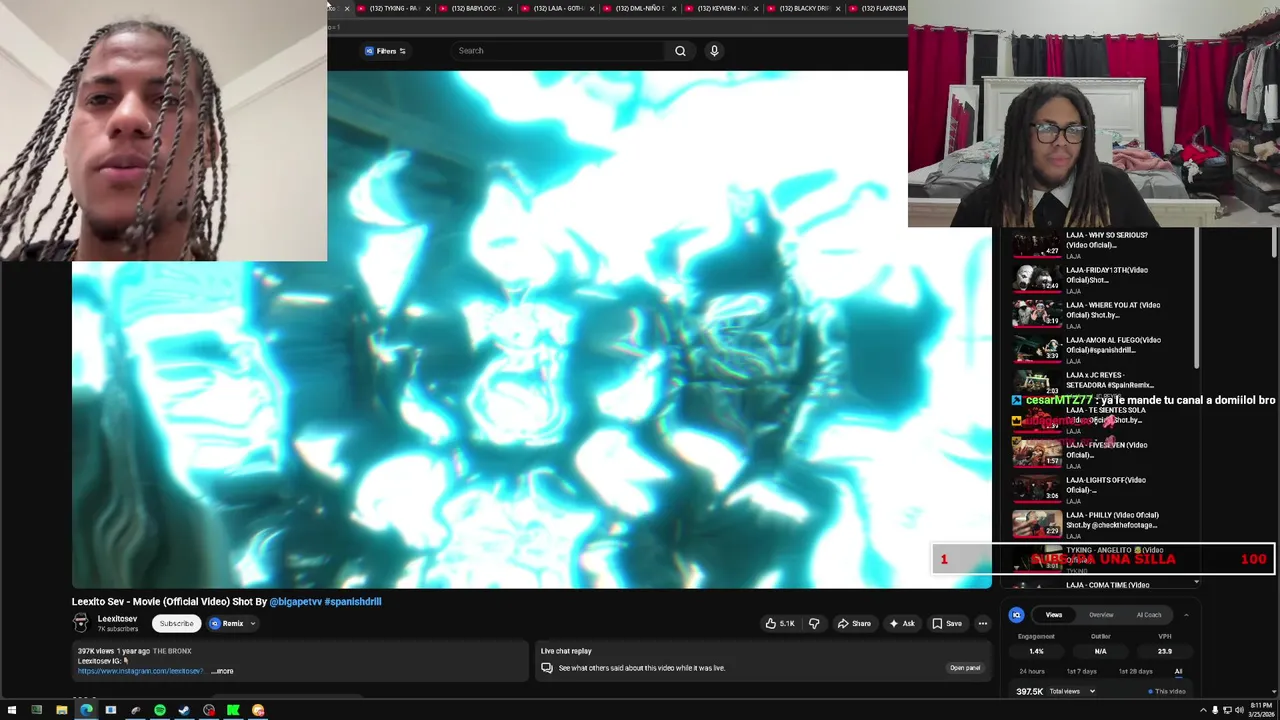Save the video to a playlist
The image size is (1280, 720).
947,623
